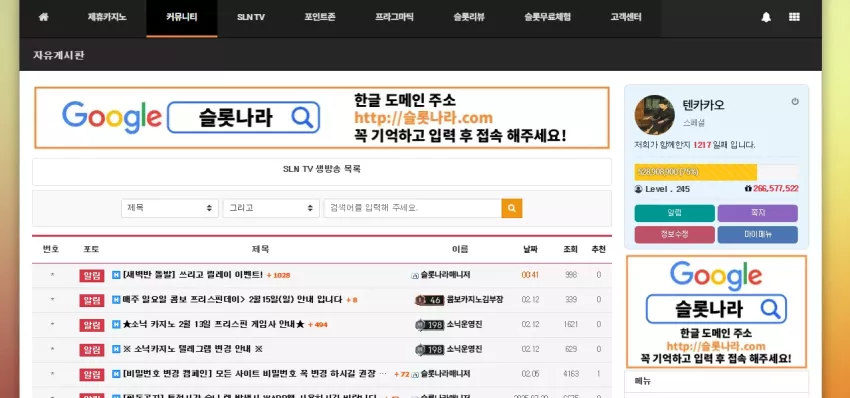
Task: Open the 슬롯리뷰 menu
Action: tap(469, 17)
